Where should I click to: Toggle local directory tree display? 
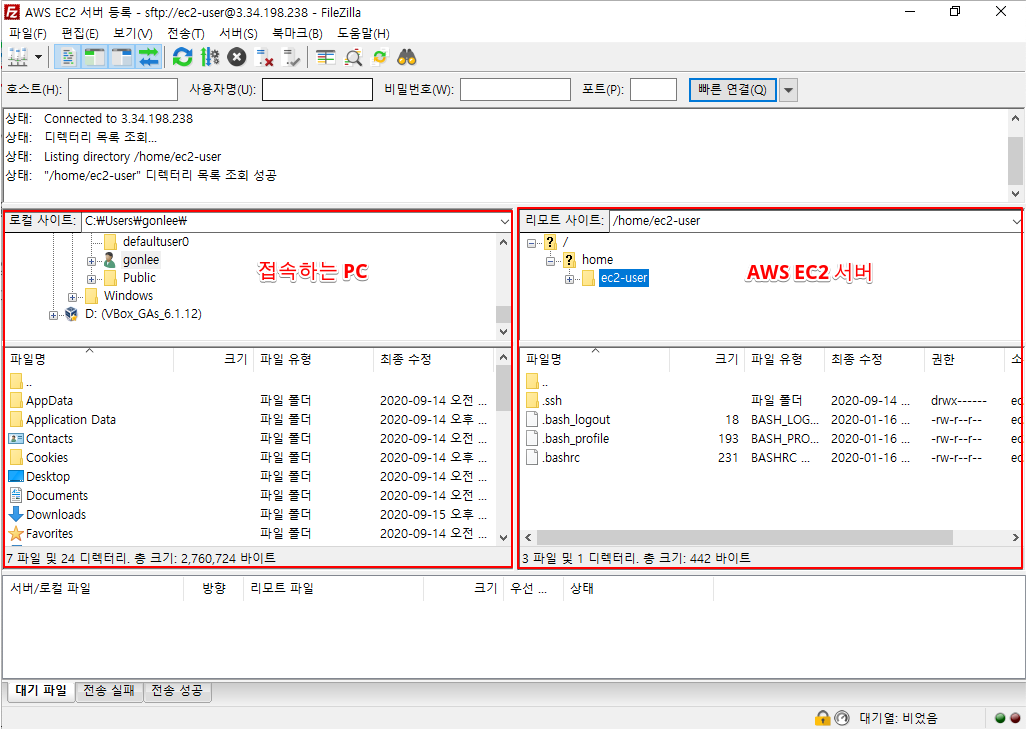pyautogui.click(x=94, y=58)
